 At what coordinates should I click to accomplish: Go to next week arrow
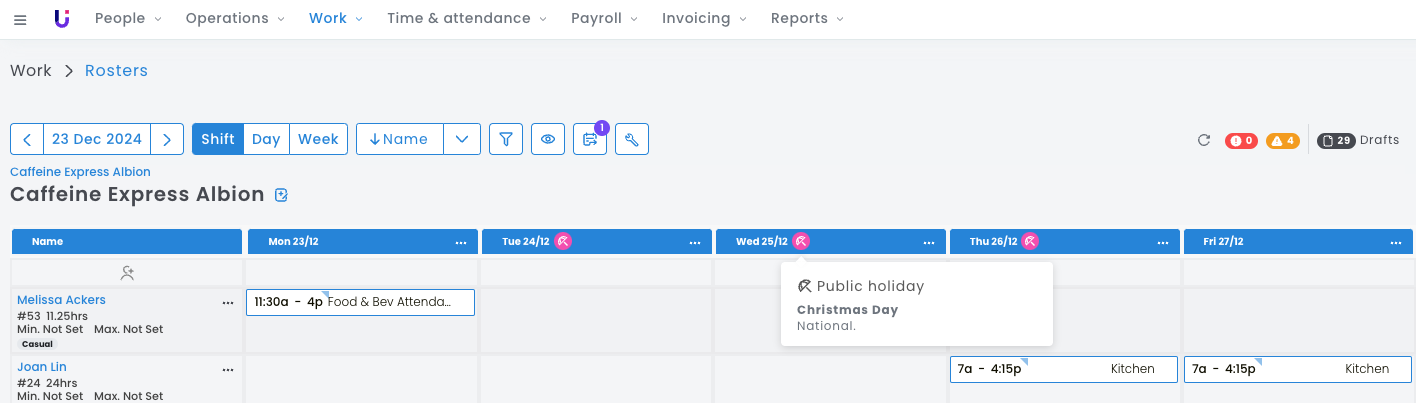click(x=167, y=139)
